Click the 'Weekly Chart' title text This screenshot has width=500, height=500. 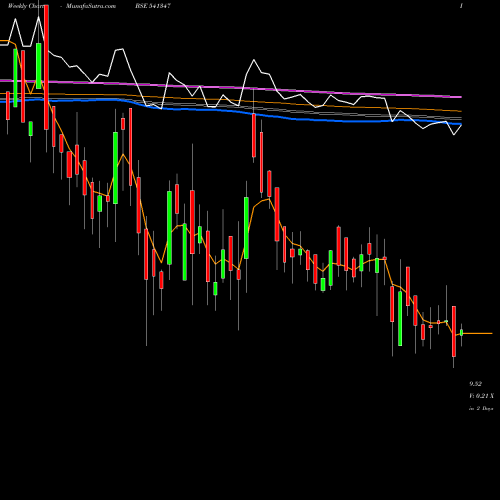(x=26, y=6)
